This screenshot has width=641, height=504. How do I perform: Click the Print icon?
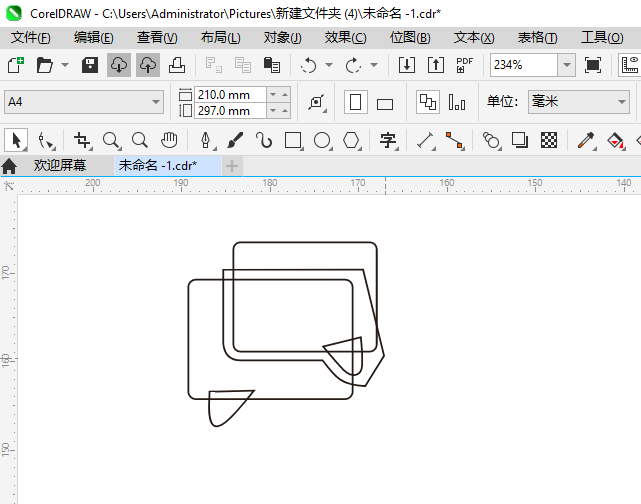tap(177, 65)
